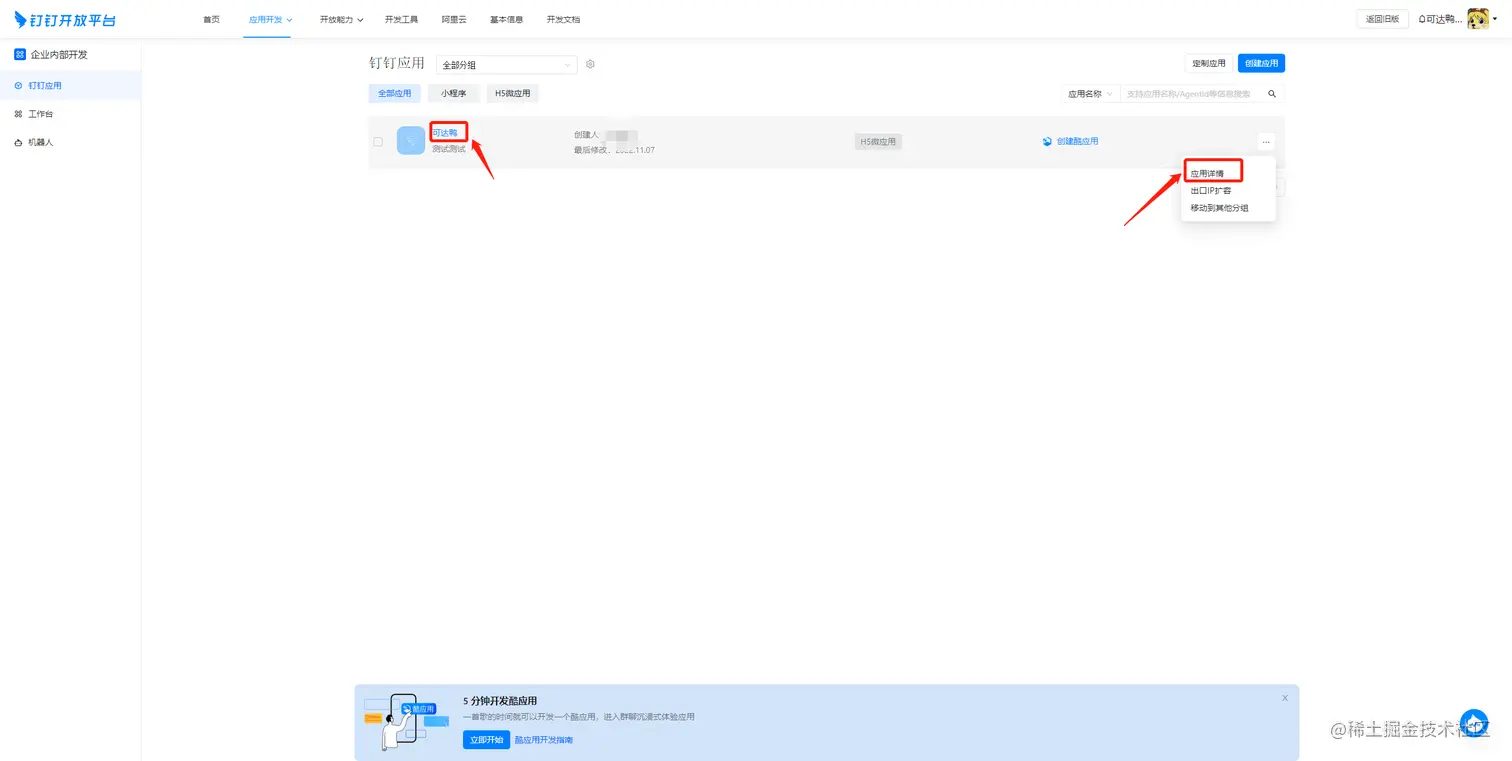Expand the account dropdown arrow
1512x761 pixels.
(x=1497, y=19)
